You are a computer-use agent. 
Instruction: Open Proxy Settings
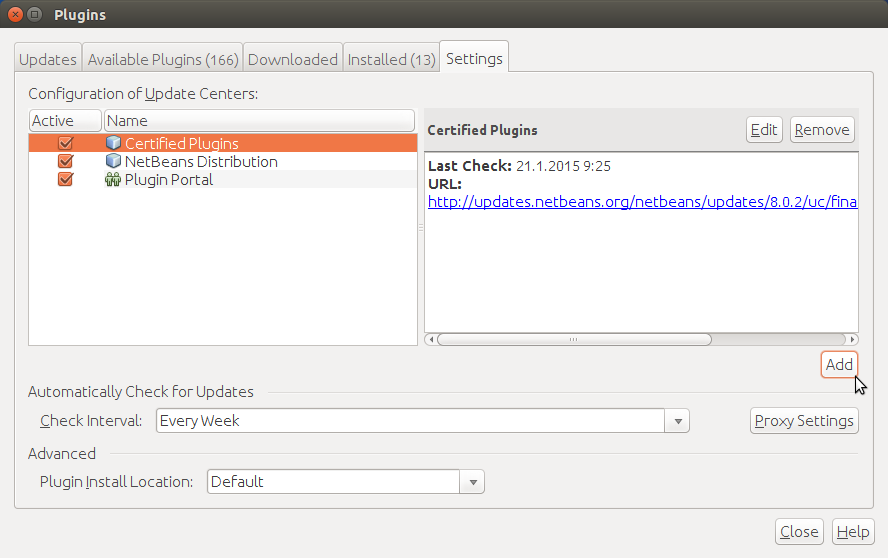tap(804, 421)
